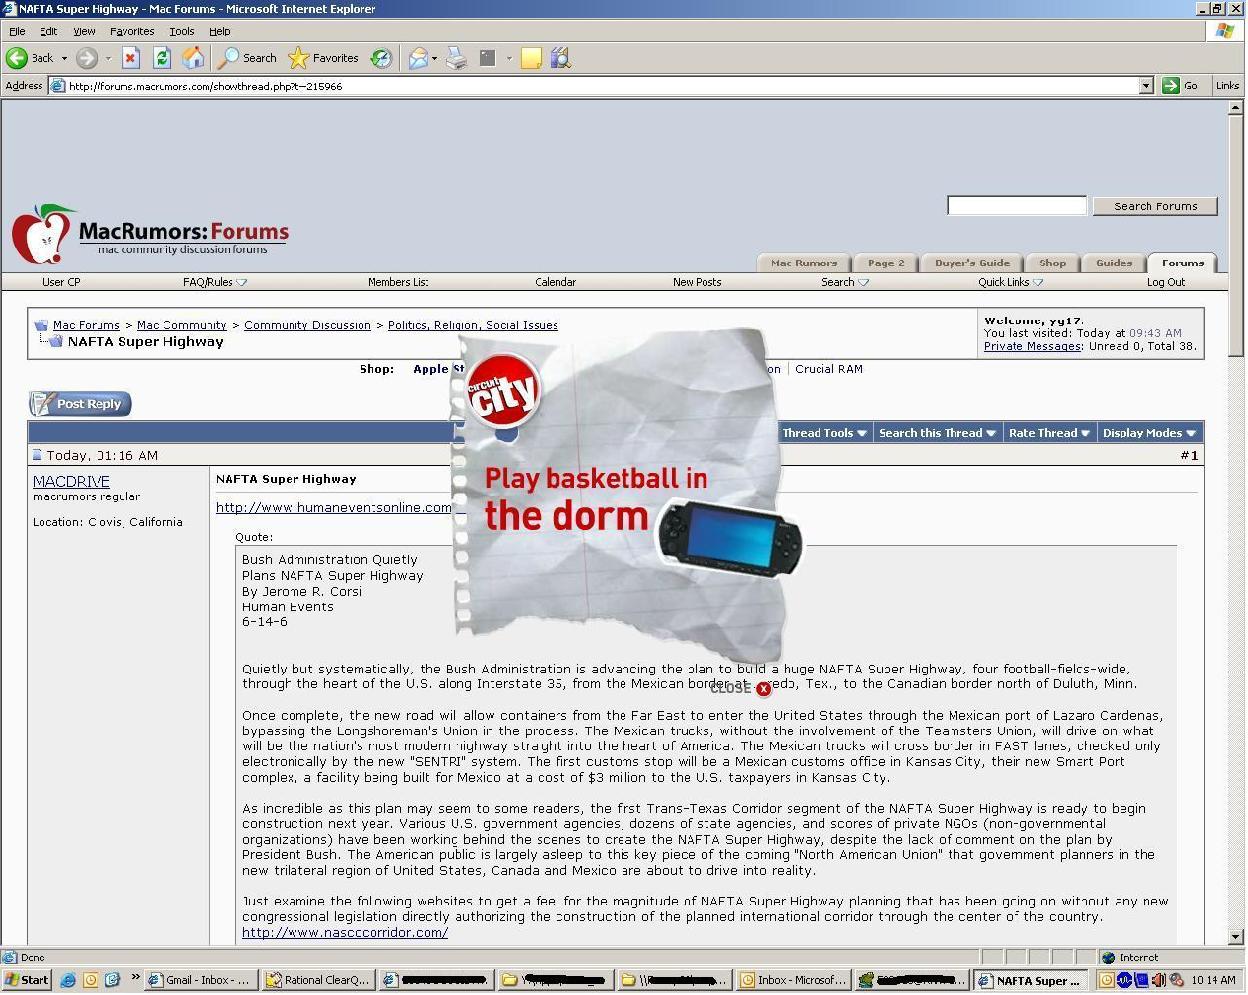The height and width of the screenshot is (995, 1248).
Task: Open the Tools menu
Action: [x=181, y=31]
